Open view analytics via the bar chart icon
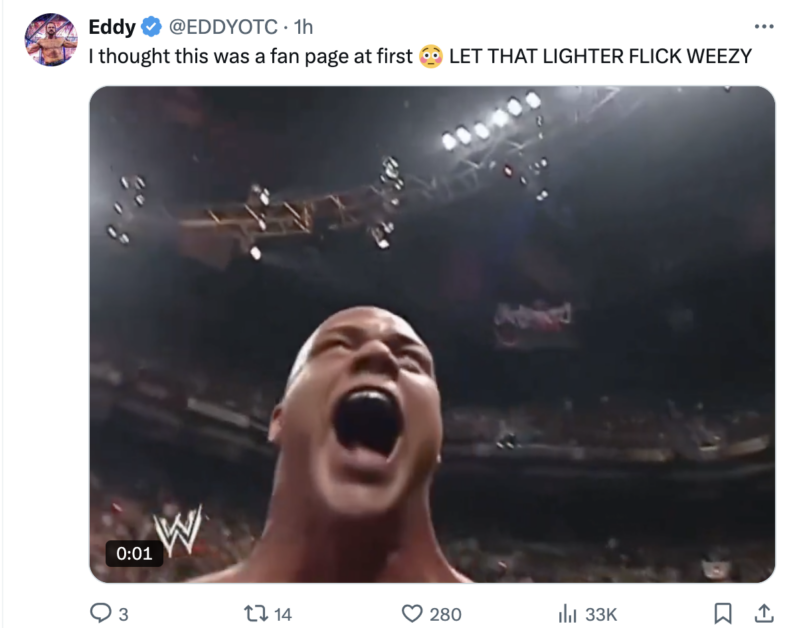This screenshot has width=797, height=628. click(x=567, y=614)
